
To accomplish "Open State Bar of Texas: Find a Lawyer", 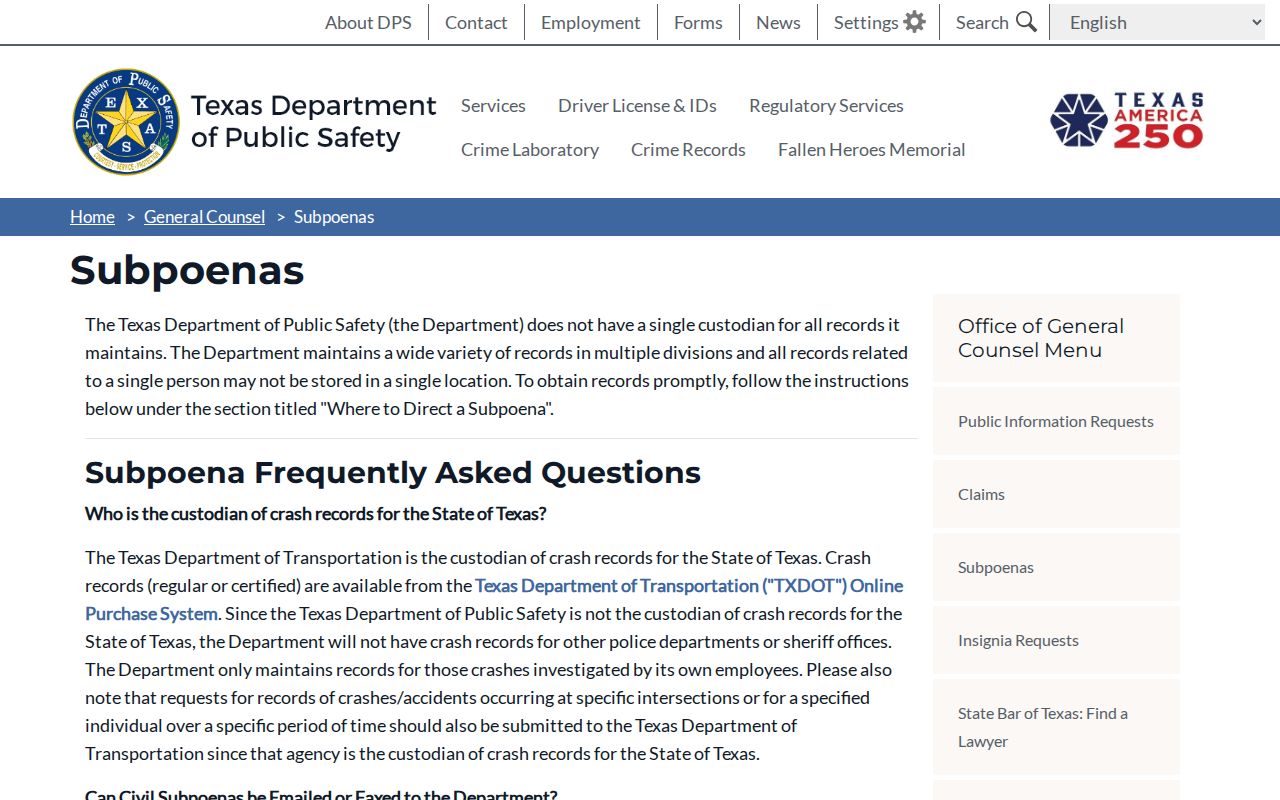I will (1056, 727).
